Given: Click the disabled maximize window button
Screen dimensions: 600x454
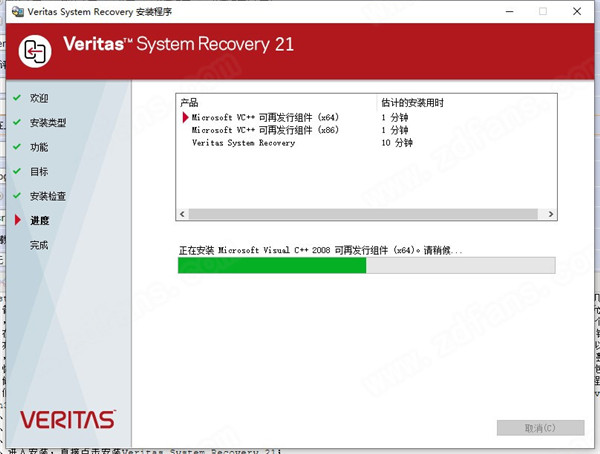Looking at the screenshot, I should (x=543, y=11).
